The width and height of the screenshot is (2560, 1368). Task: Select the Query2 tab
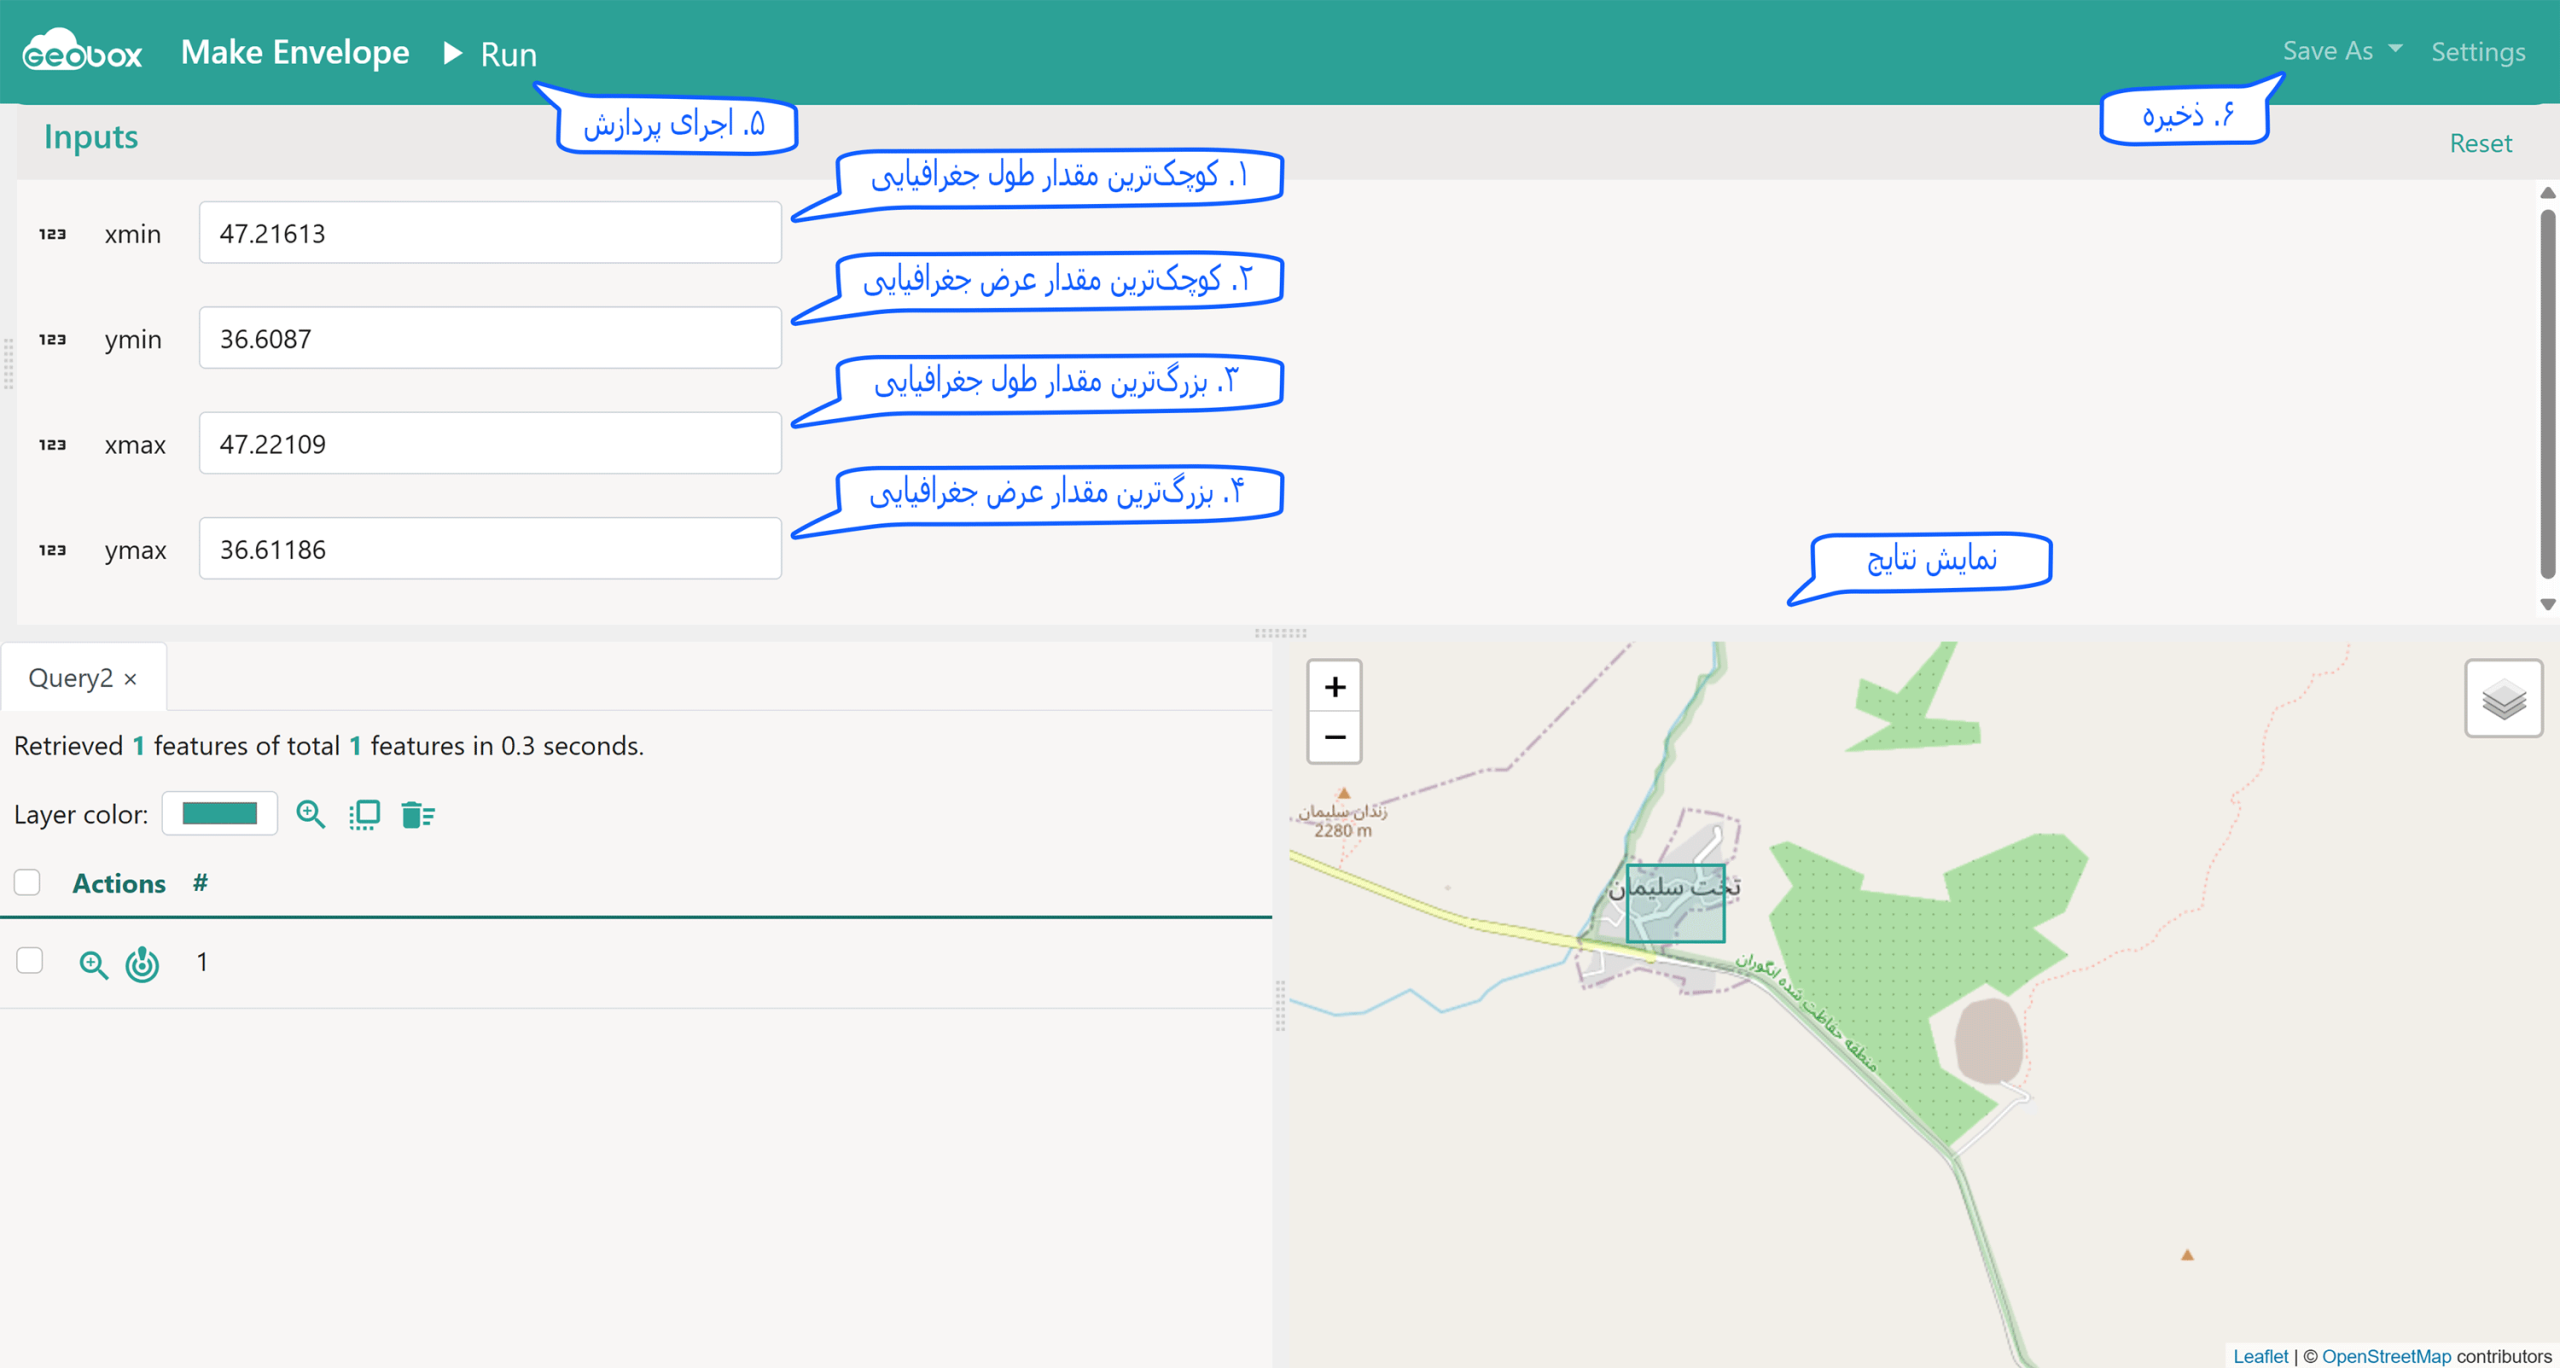(70, 678)
